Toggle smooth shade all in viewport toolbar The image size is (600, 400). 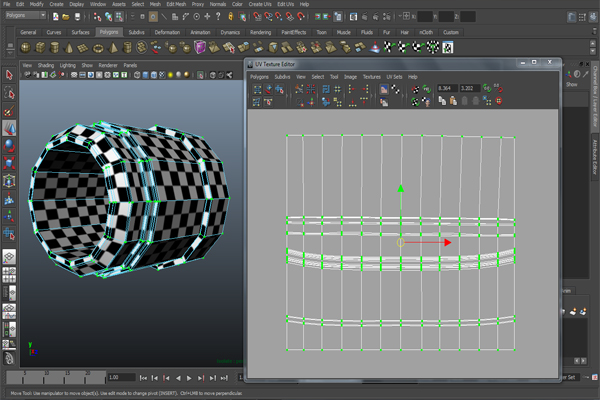pos(145,75)
